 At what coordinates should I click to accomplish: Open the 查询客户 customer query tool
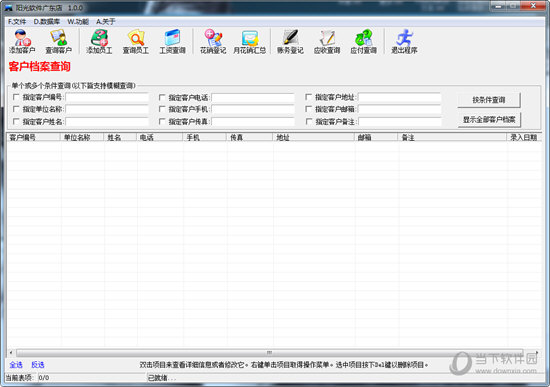pyautogui.click(x=59, y=41)
